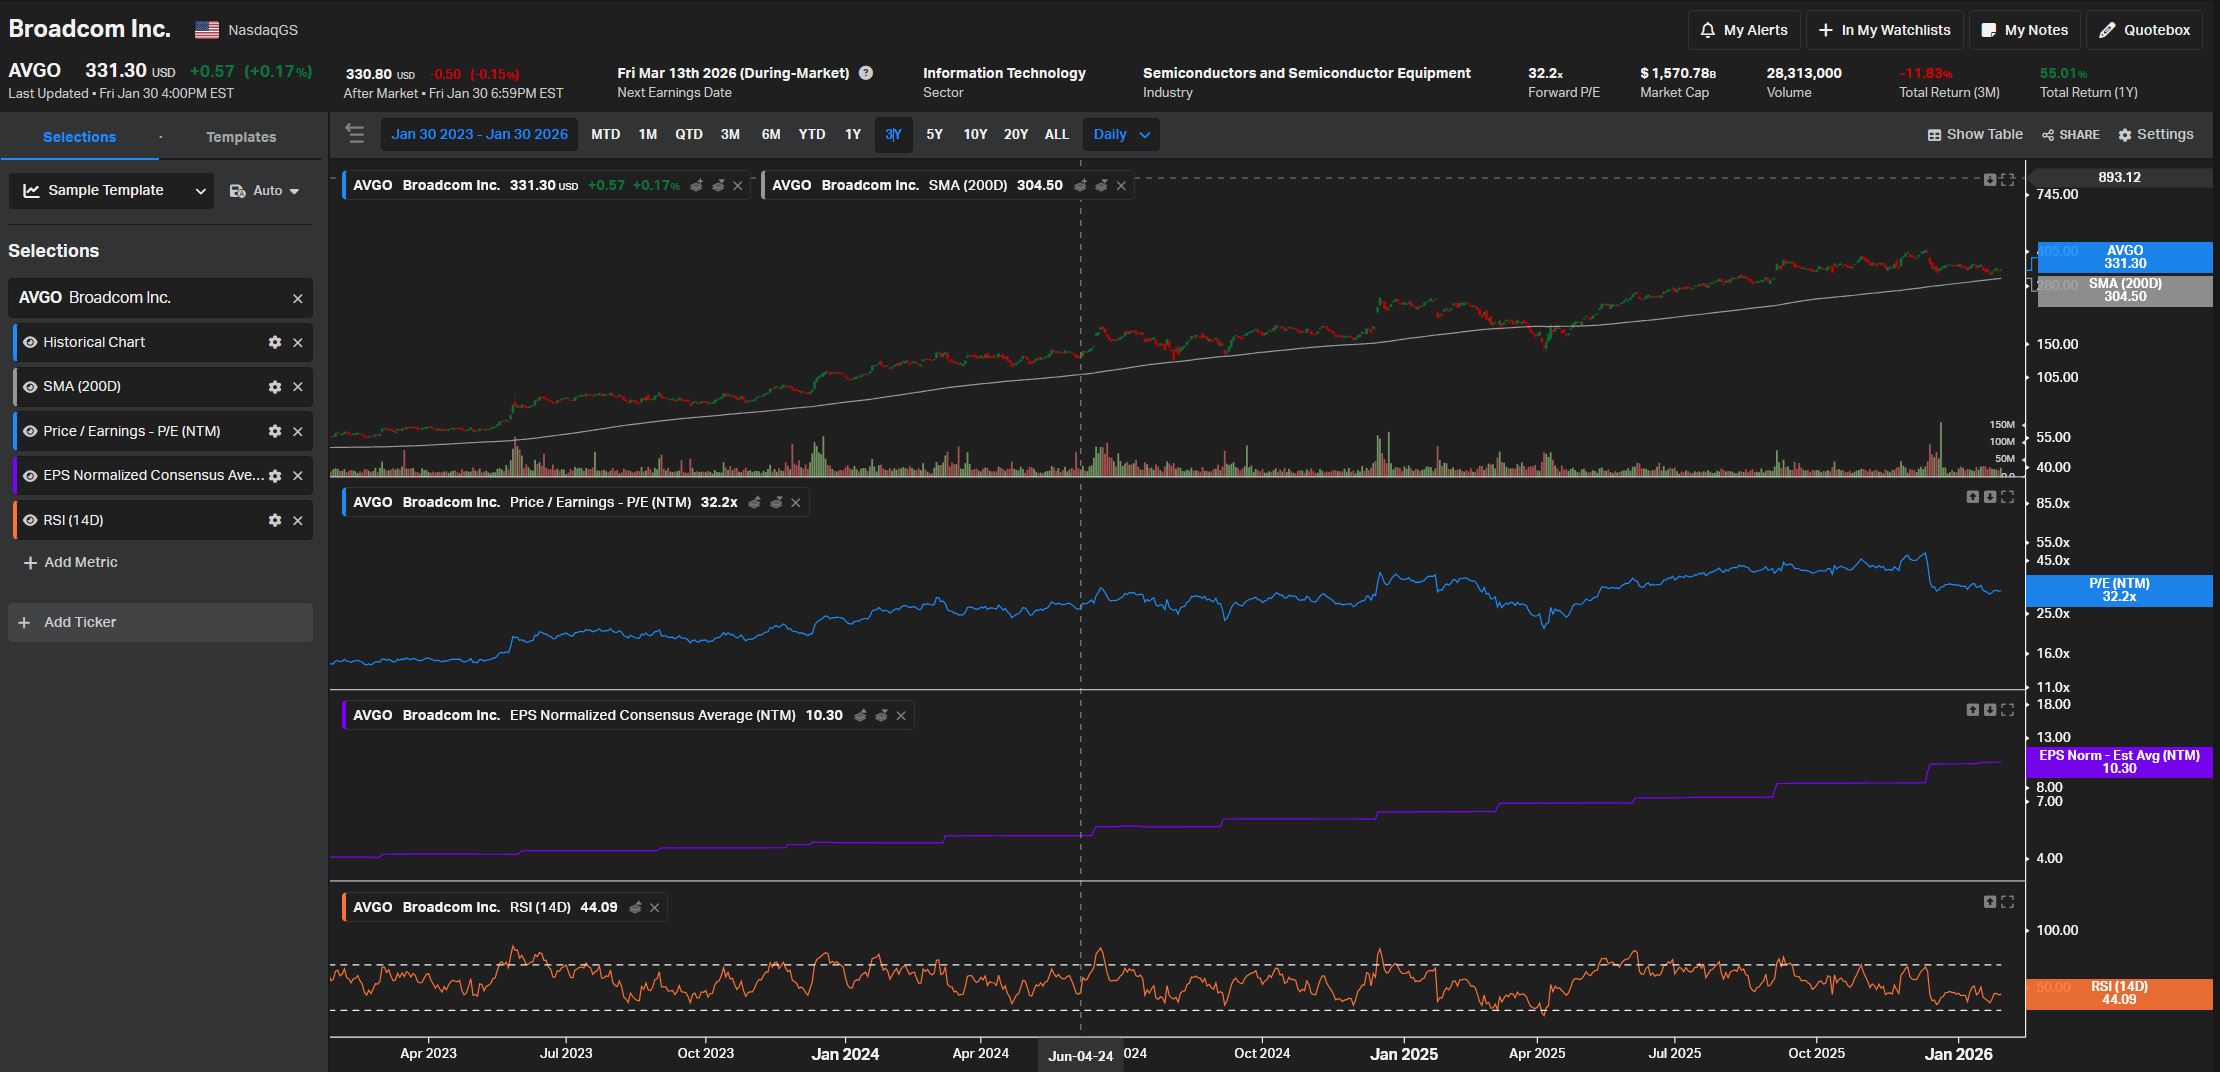The height and width of the screenshot is (1072, 2220).
Task: Expand the price chart pane to fullscreen
Action: [2007, 180]
